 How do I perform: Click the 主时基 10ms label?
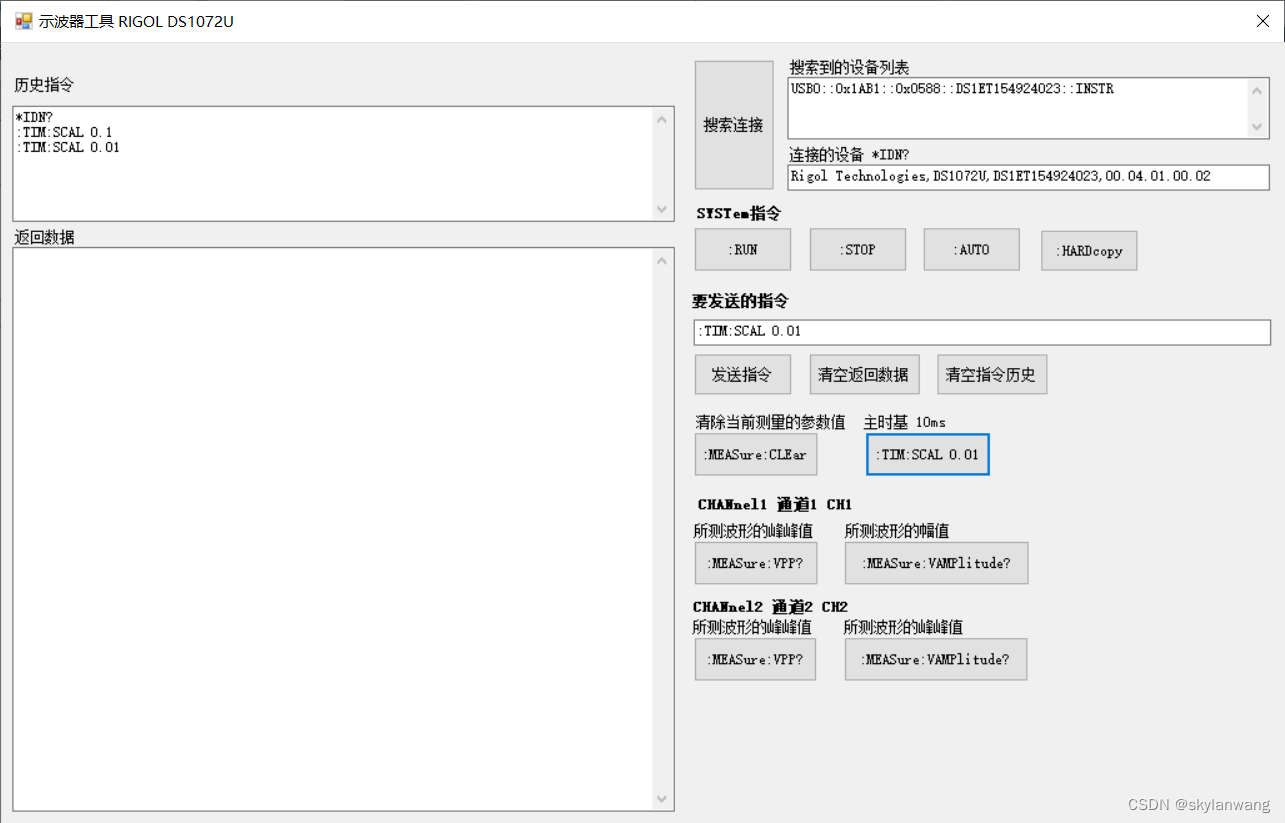[904, 422]
